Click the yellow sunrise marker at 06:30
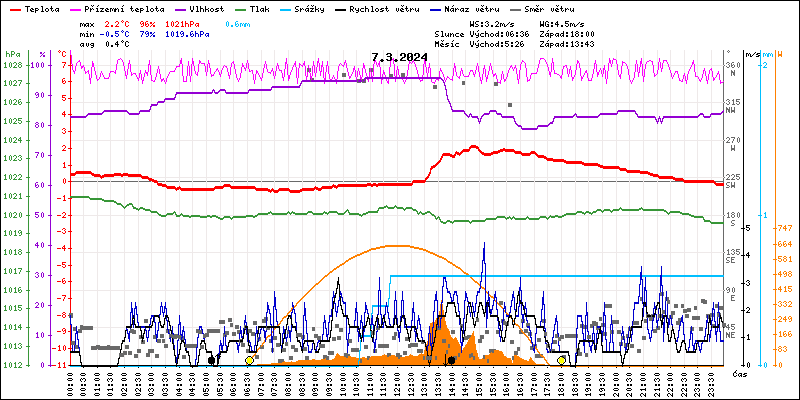This screenshot has height=400, width=800. click(249, 360)
